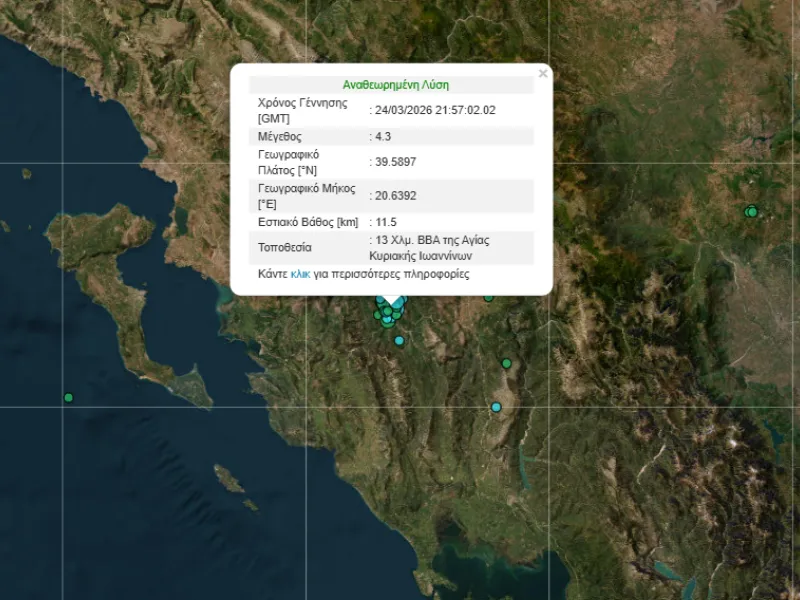Click the 'Αγίας Κυριακής Ιωαννίνων' location text

(x=432, y=256)
